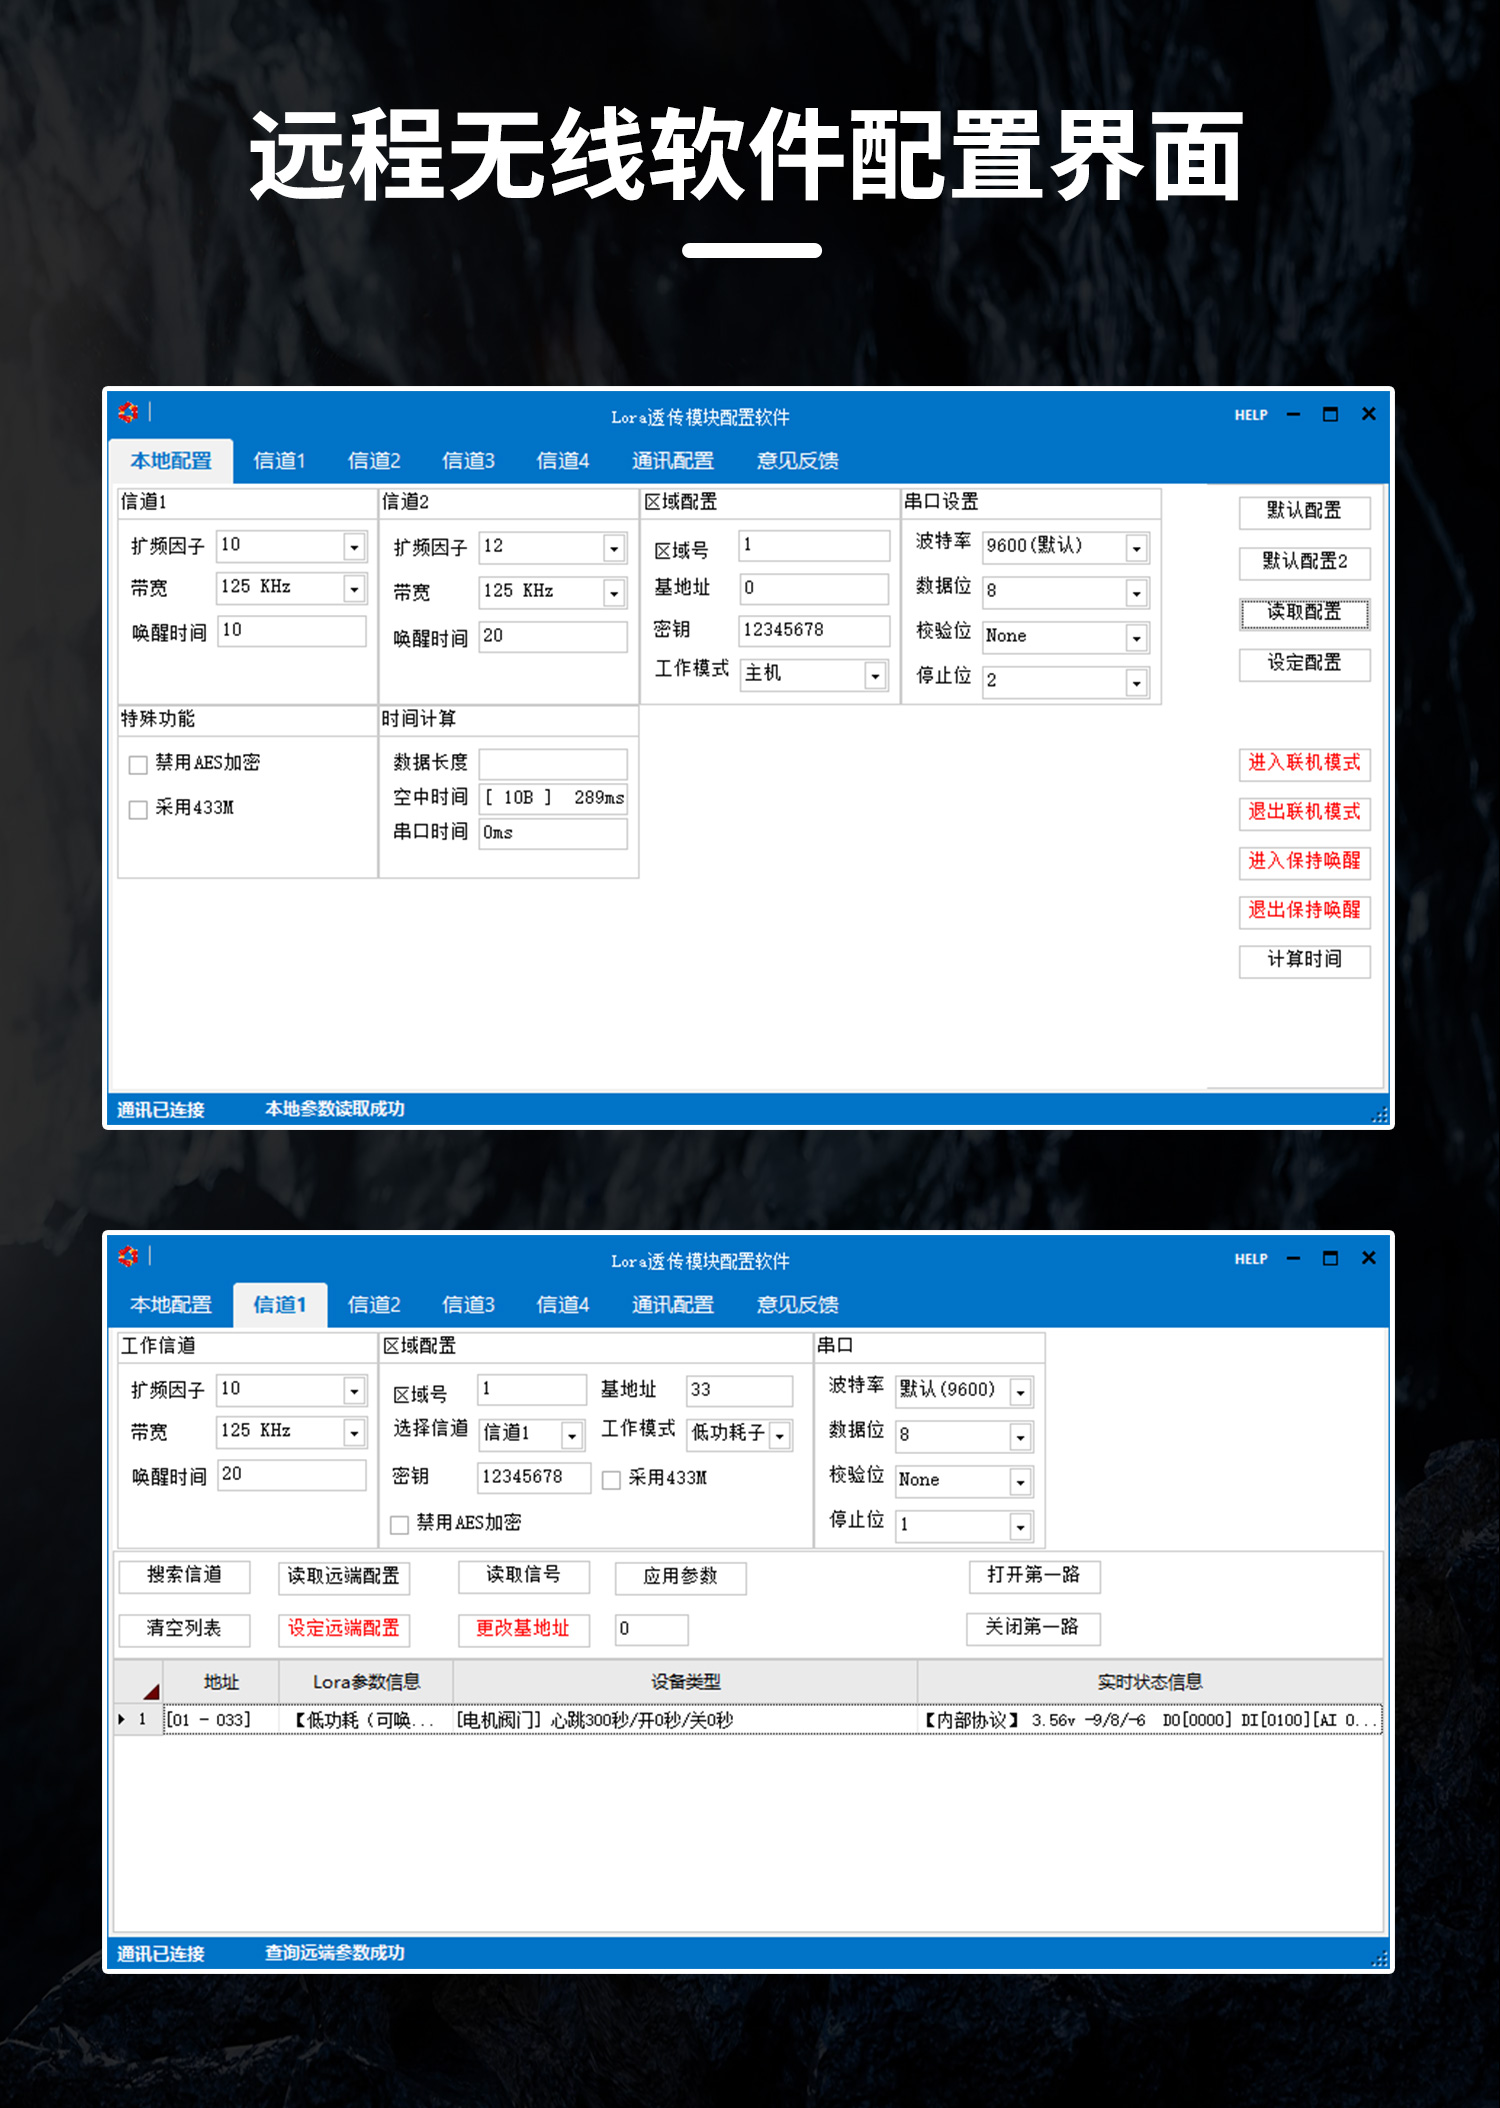Click the app logo icon in lower window
The height and width of the screenshot is (2108, 1500).
[128, 1256]
